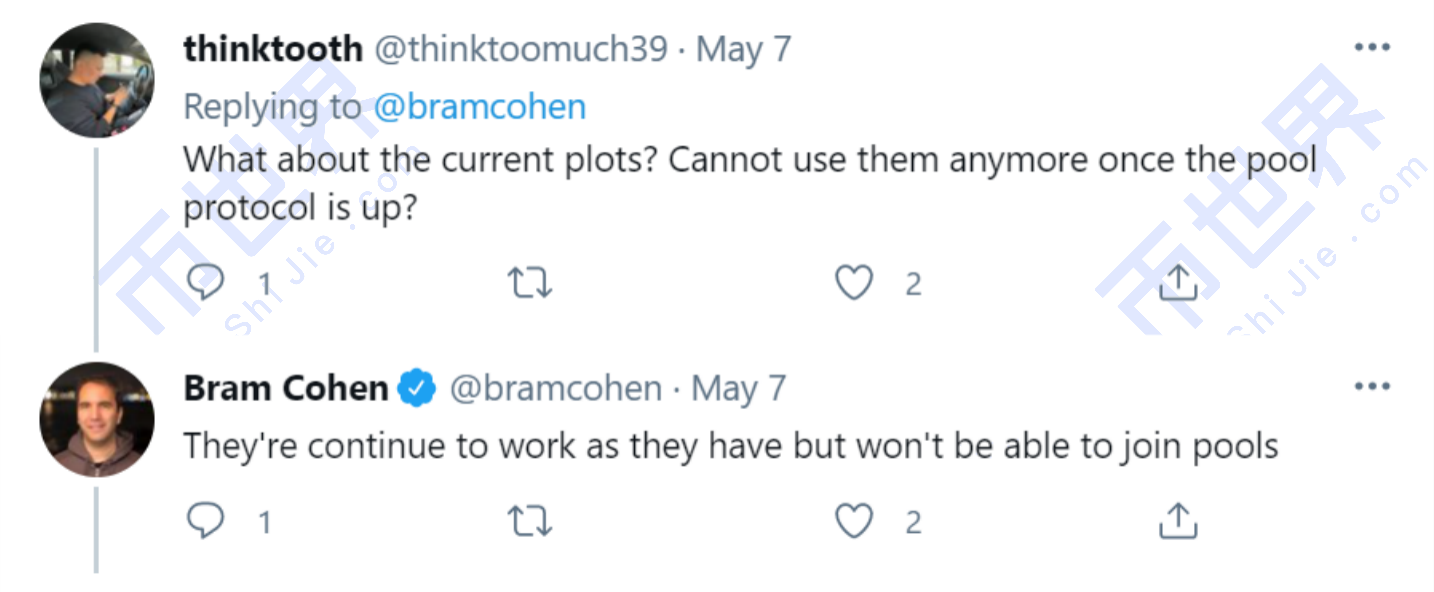Share thinktooth's tweet
The width and height of the screenshot is (1434, 592).
coord(1178,284)
